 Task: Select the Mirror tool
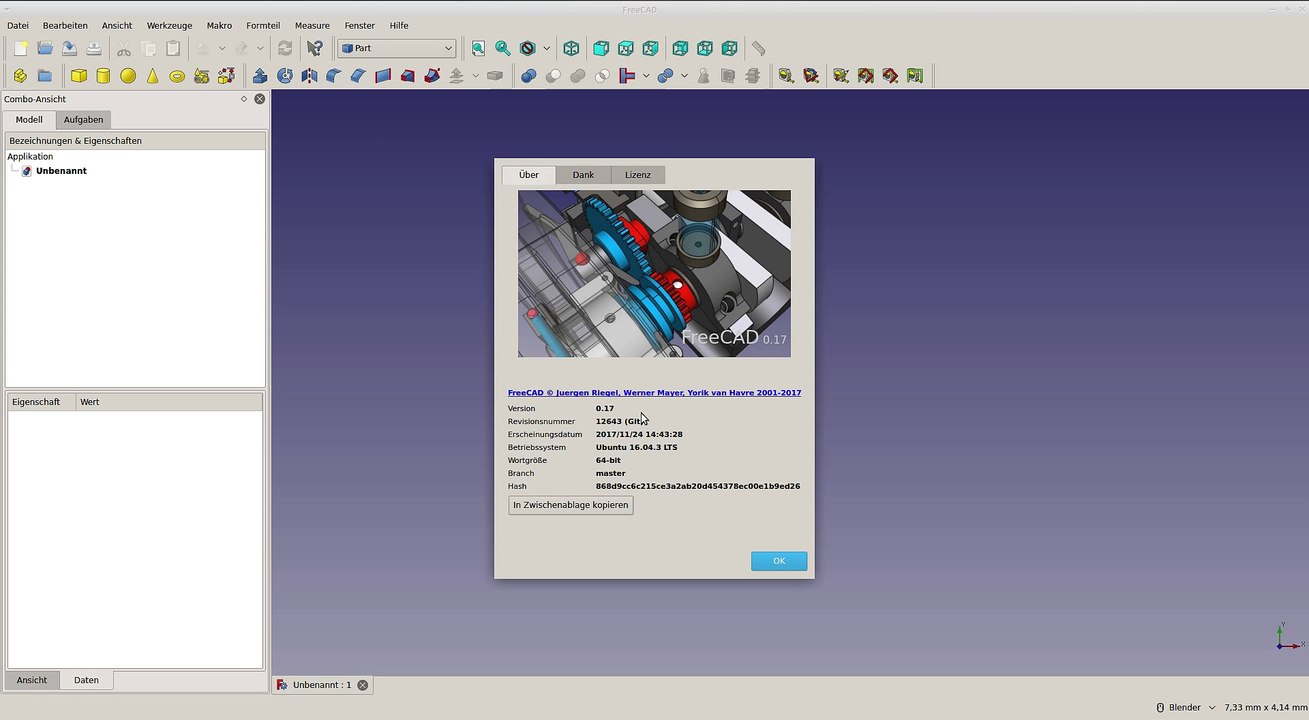pos(309,76)
